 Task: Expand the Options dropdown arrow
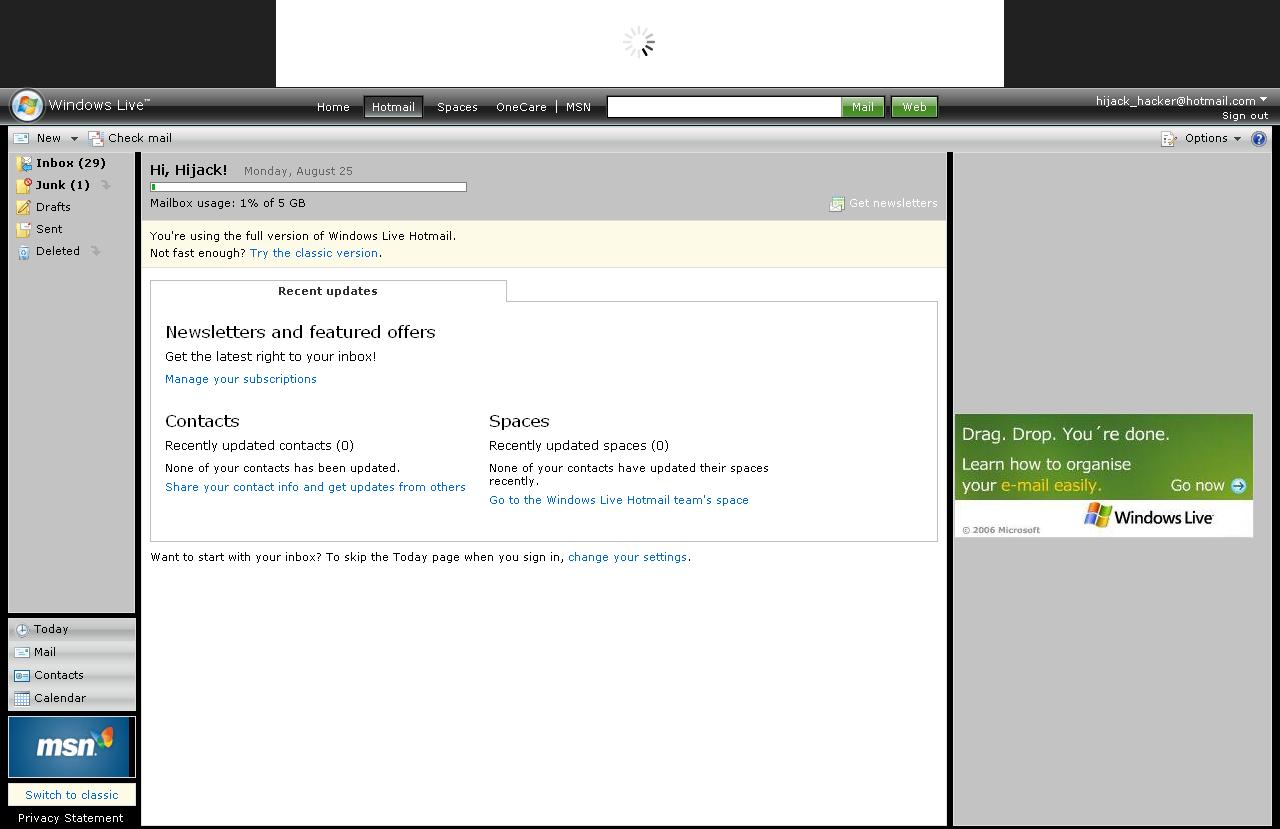[x=1237, y=139]
